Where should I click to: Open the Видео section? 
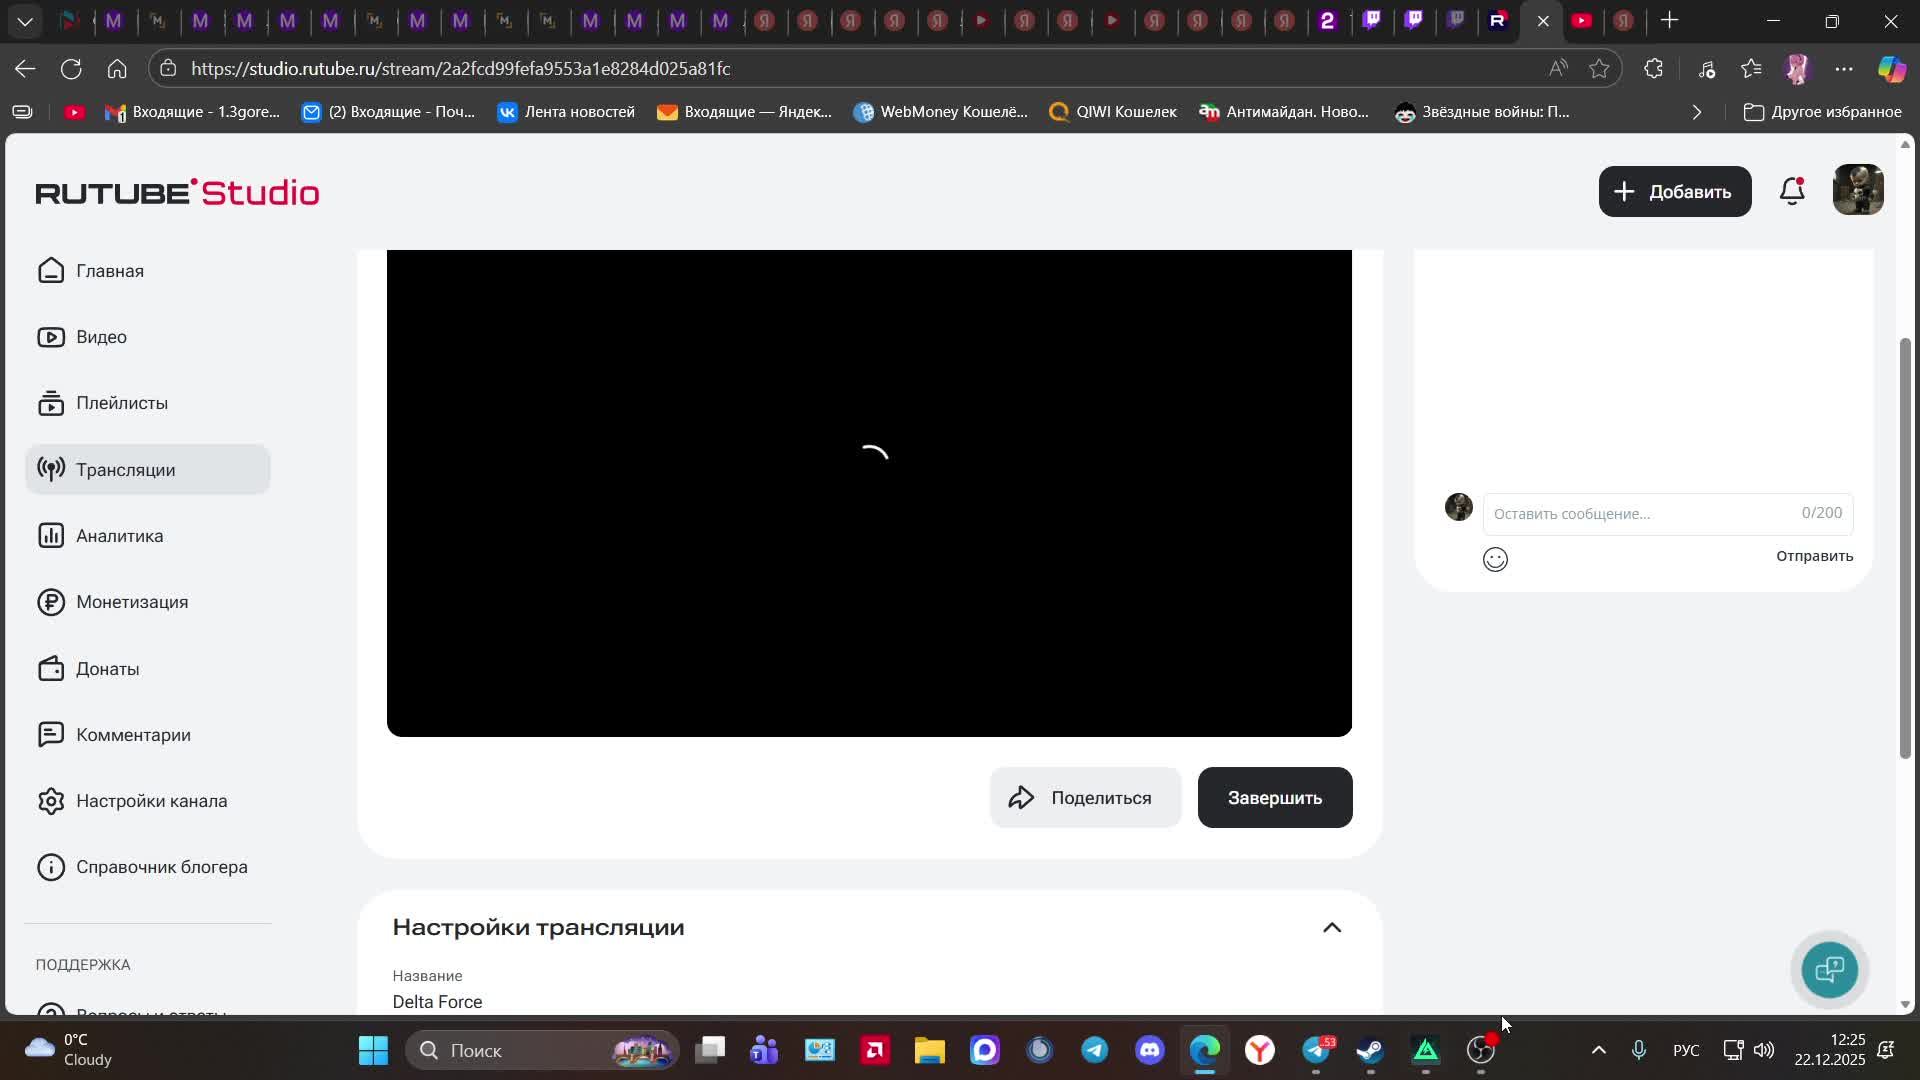[148, 337]
